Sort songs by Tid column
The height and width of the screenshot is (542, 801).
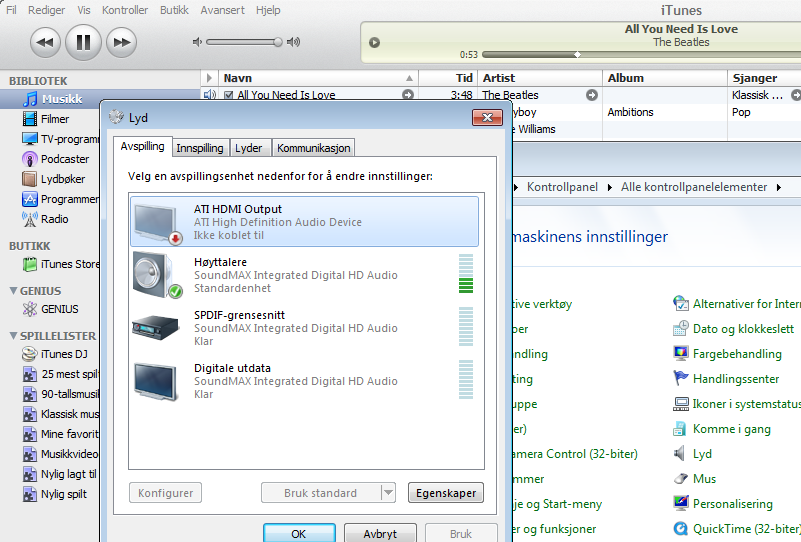point(448,78)
